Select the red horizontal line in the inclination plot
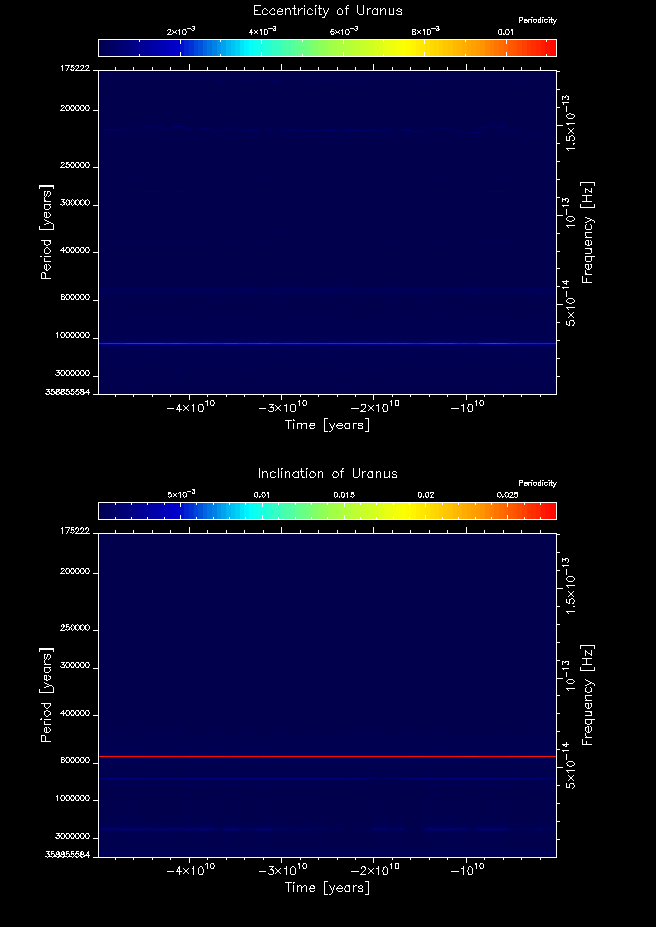 328,757
